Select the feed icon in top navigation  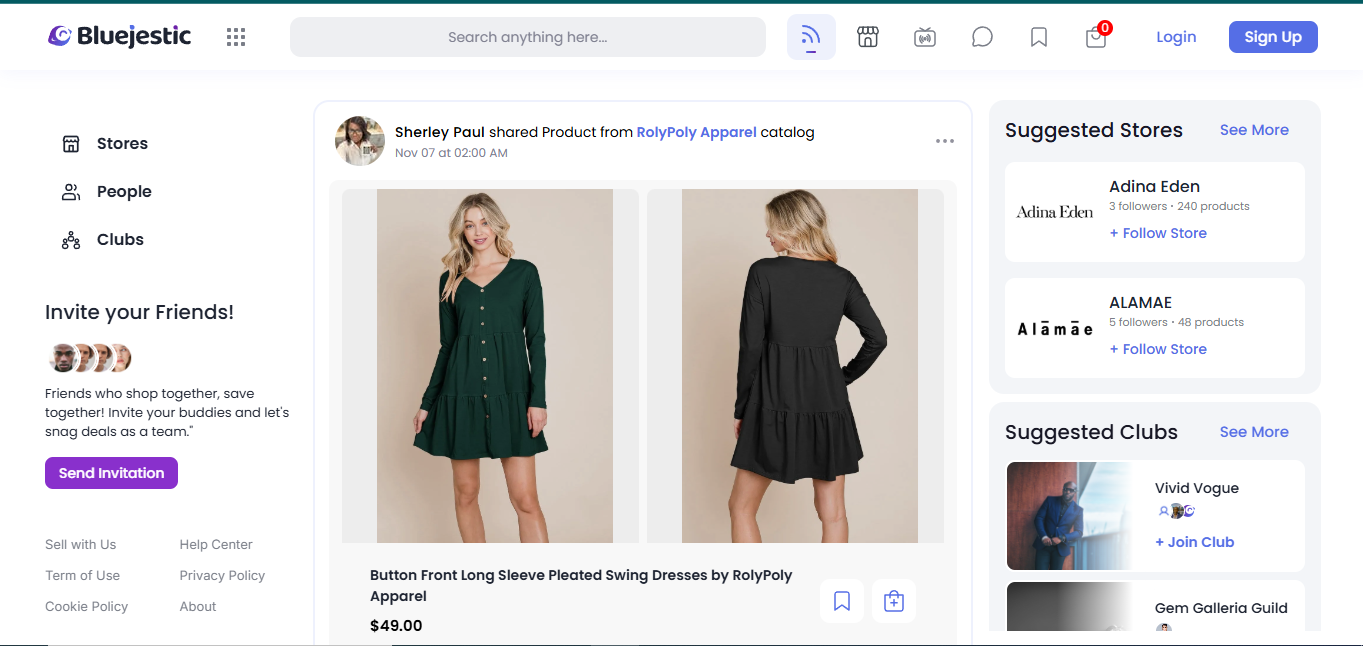coord(811,37)
